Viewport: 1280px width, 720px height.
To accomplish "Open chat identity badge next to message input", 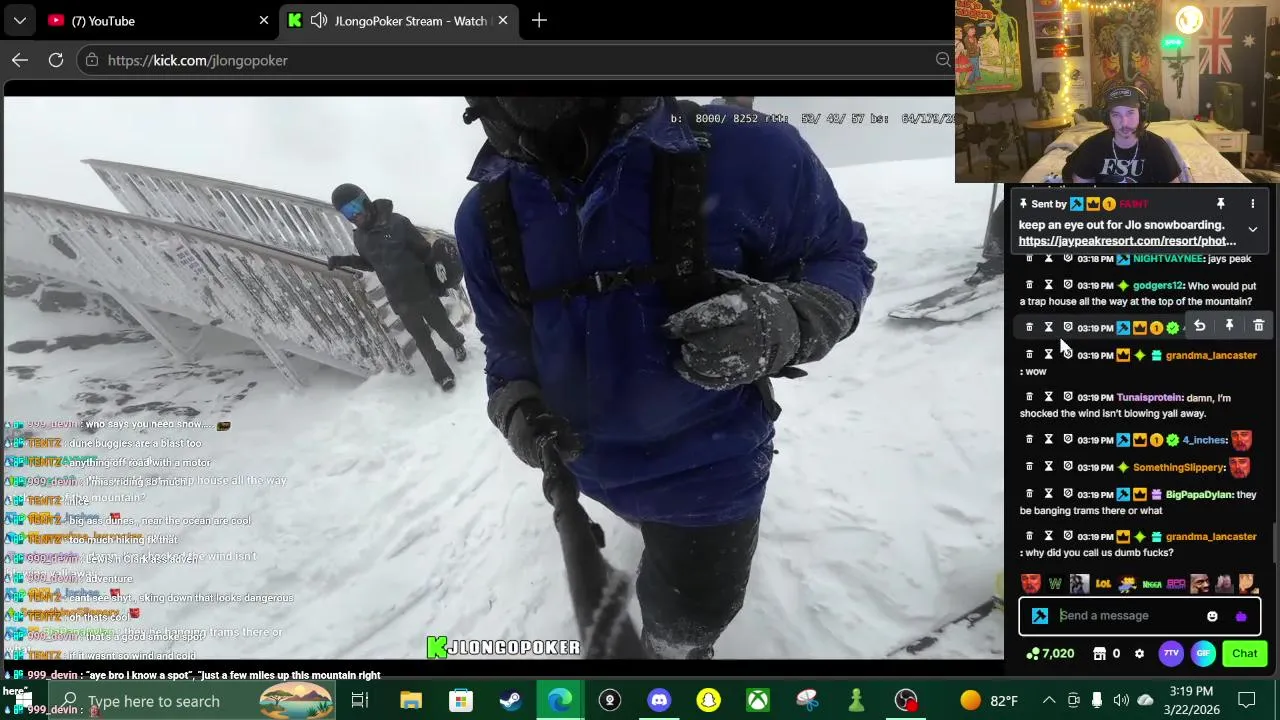I will pos(1040,616).
